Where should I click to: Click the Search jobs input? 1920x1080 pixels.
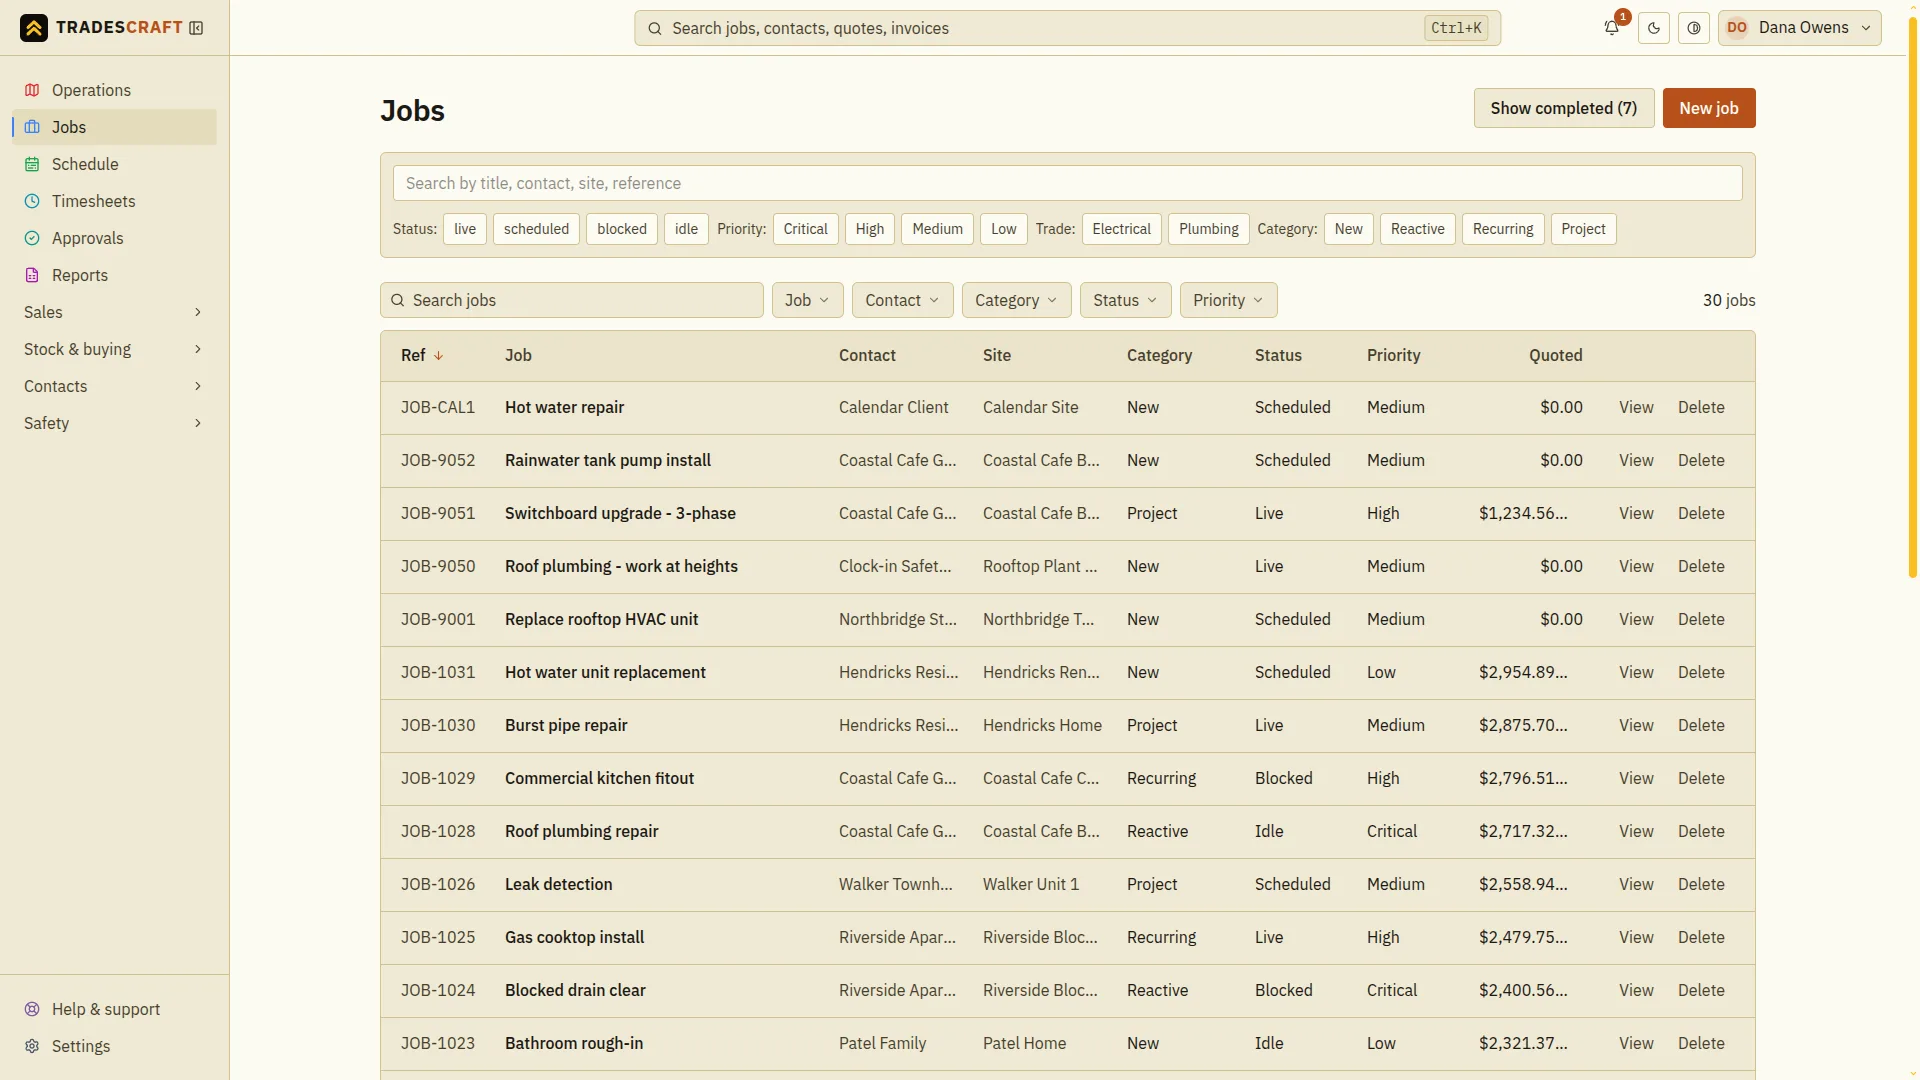click(571, 300)
